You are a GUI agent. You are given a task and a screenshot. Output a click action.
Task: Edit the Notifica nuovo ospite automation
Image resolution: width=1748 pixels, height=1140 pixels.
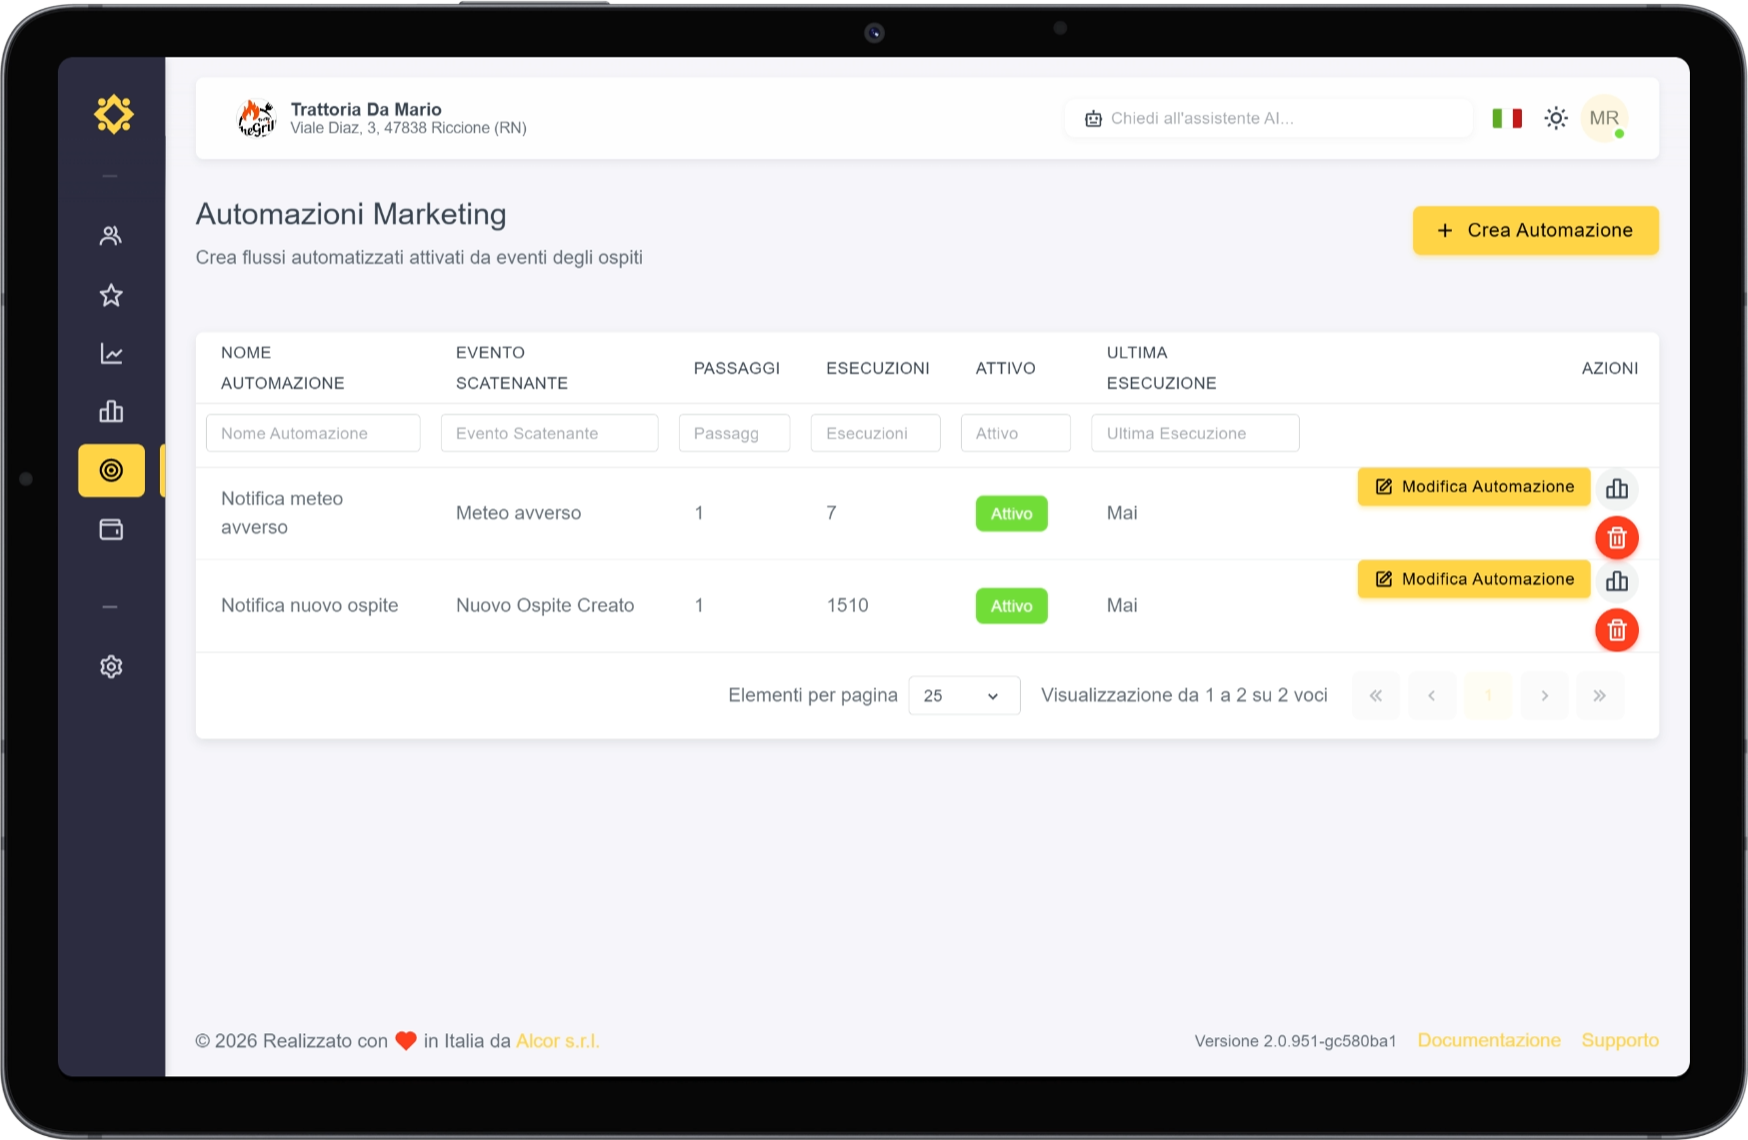pos(1474,579)
